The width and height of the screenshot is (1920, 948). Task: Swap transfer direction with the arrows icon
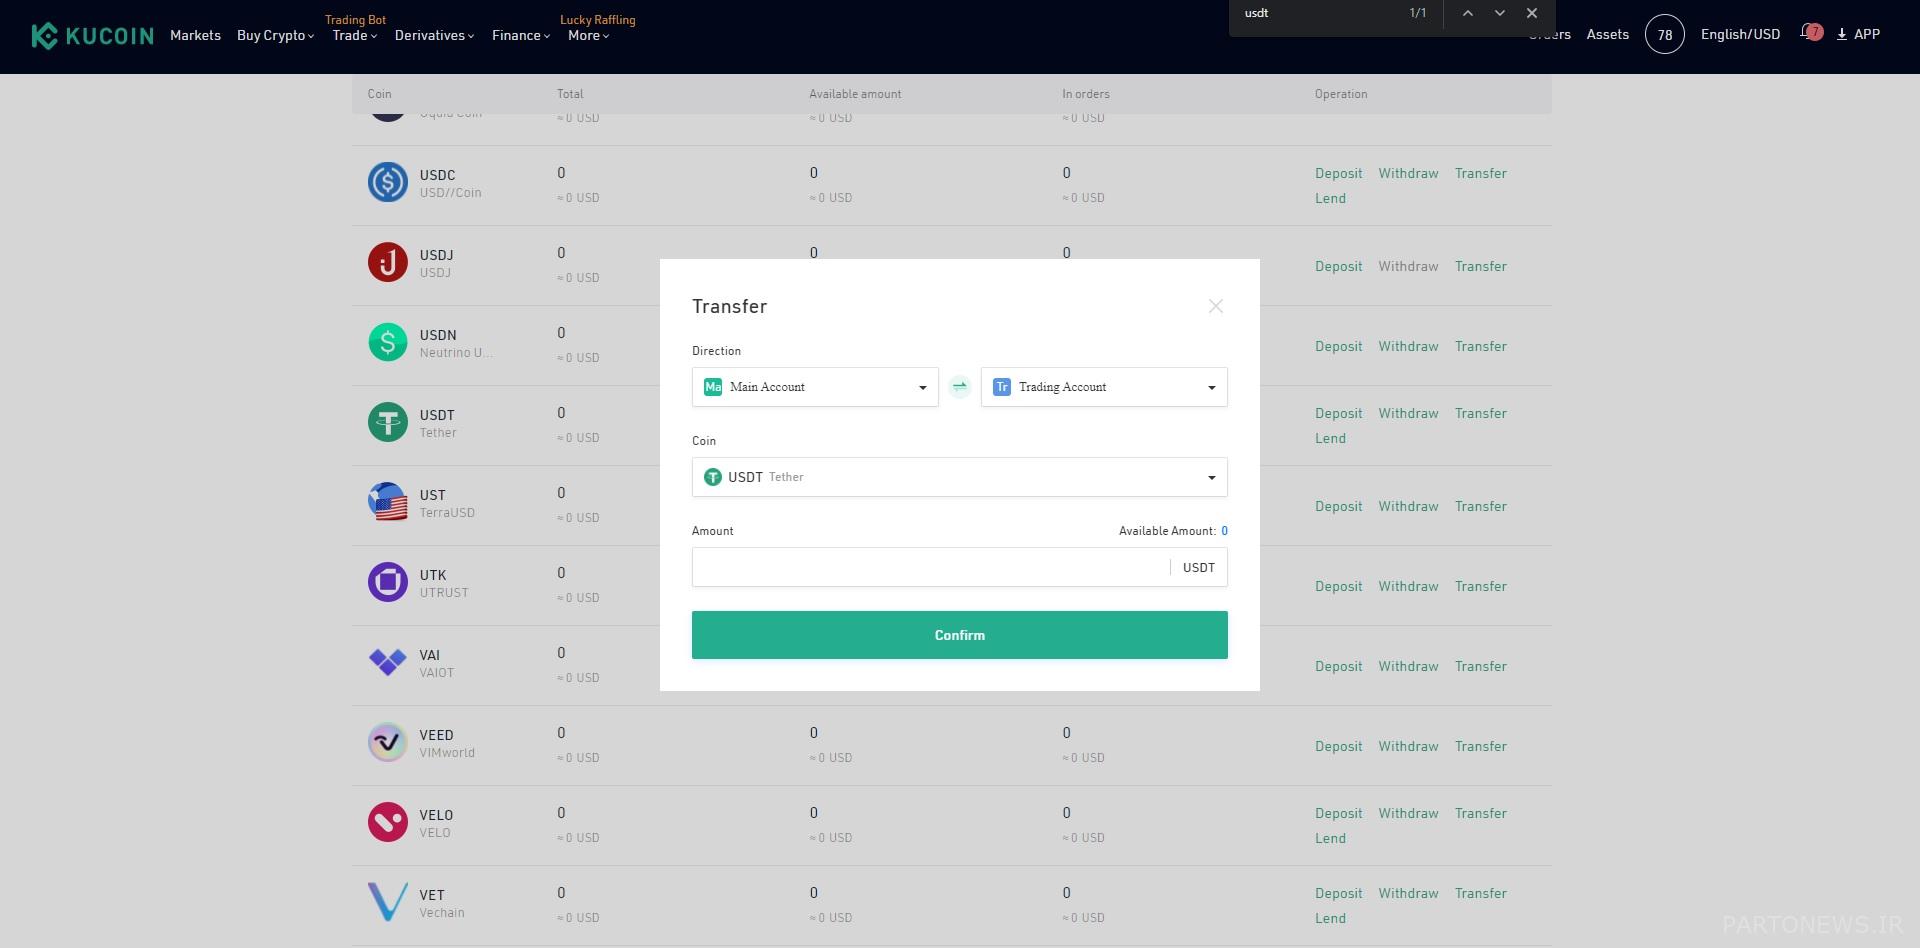959,387
